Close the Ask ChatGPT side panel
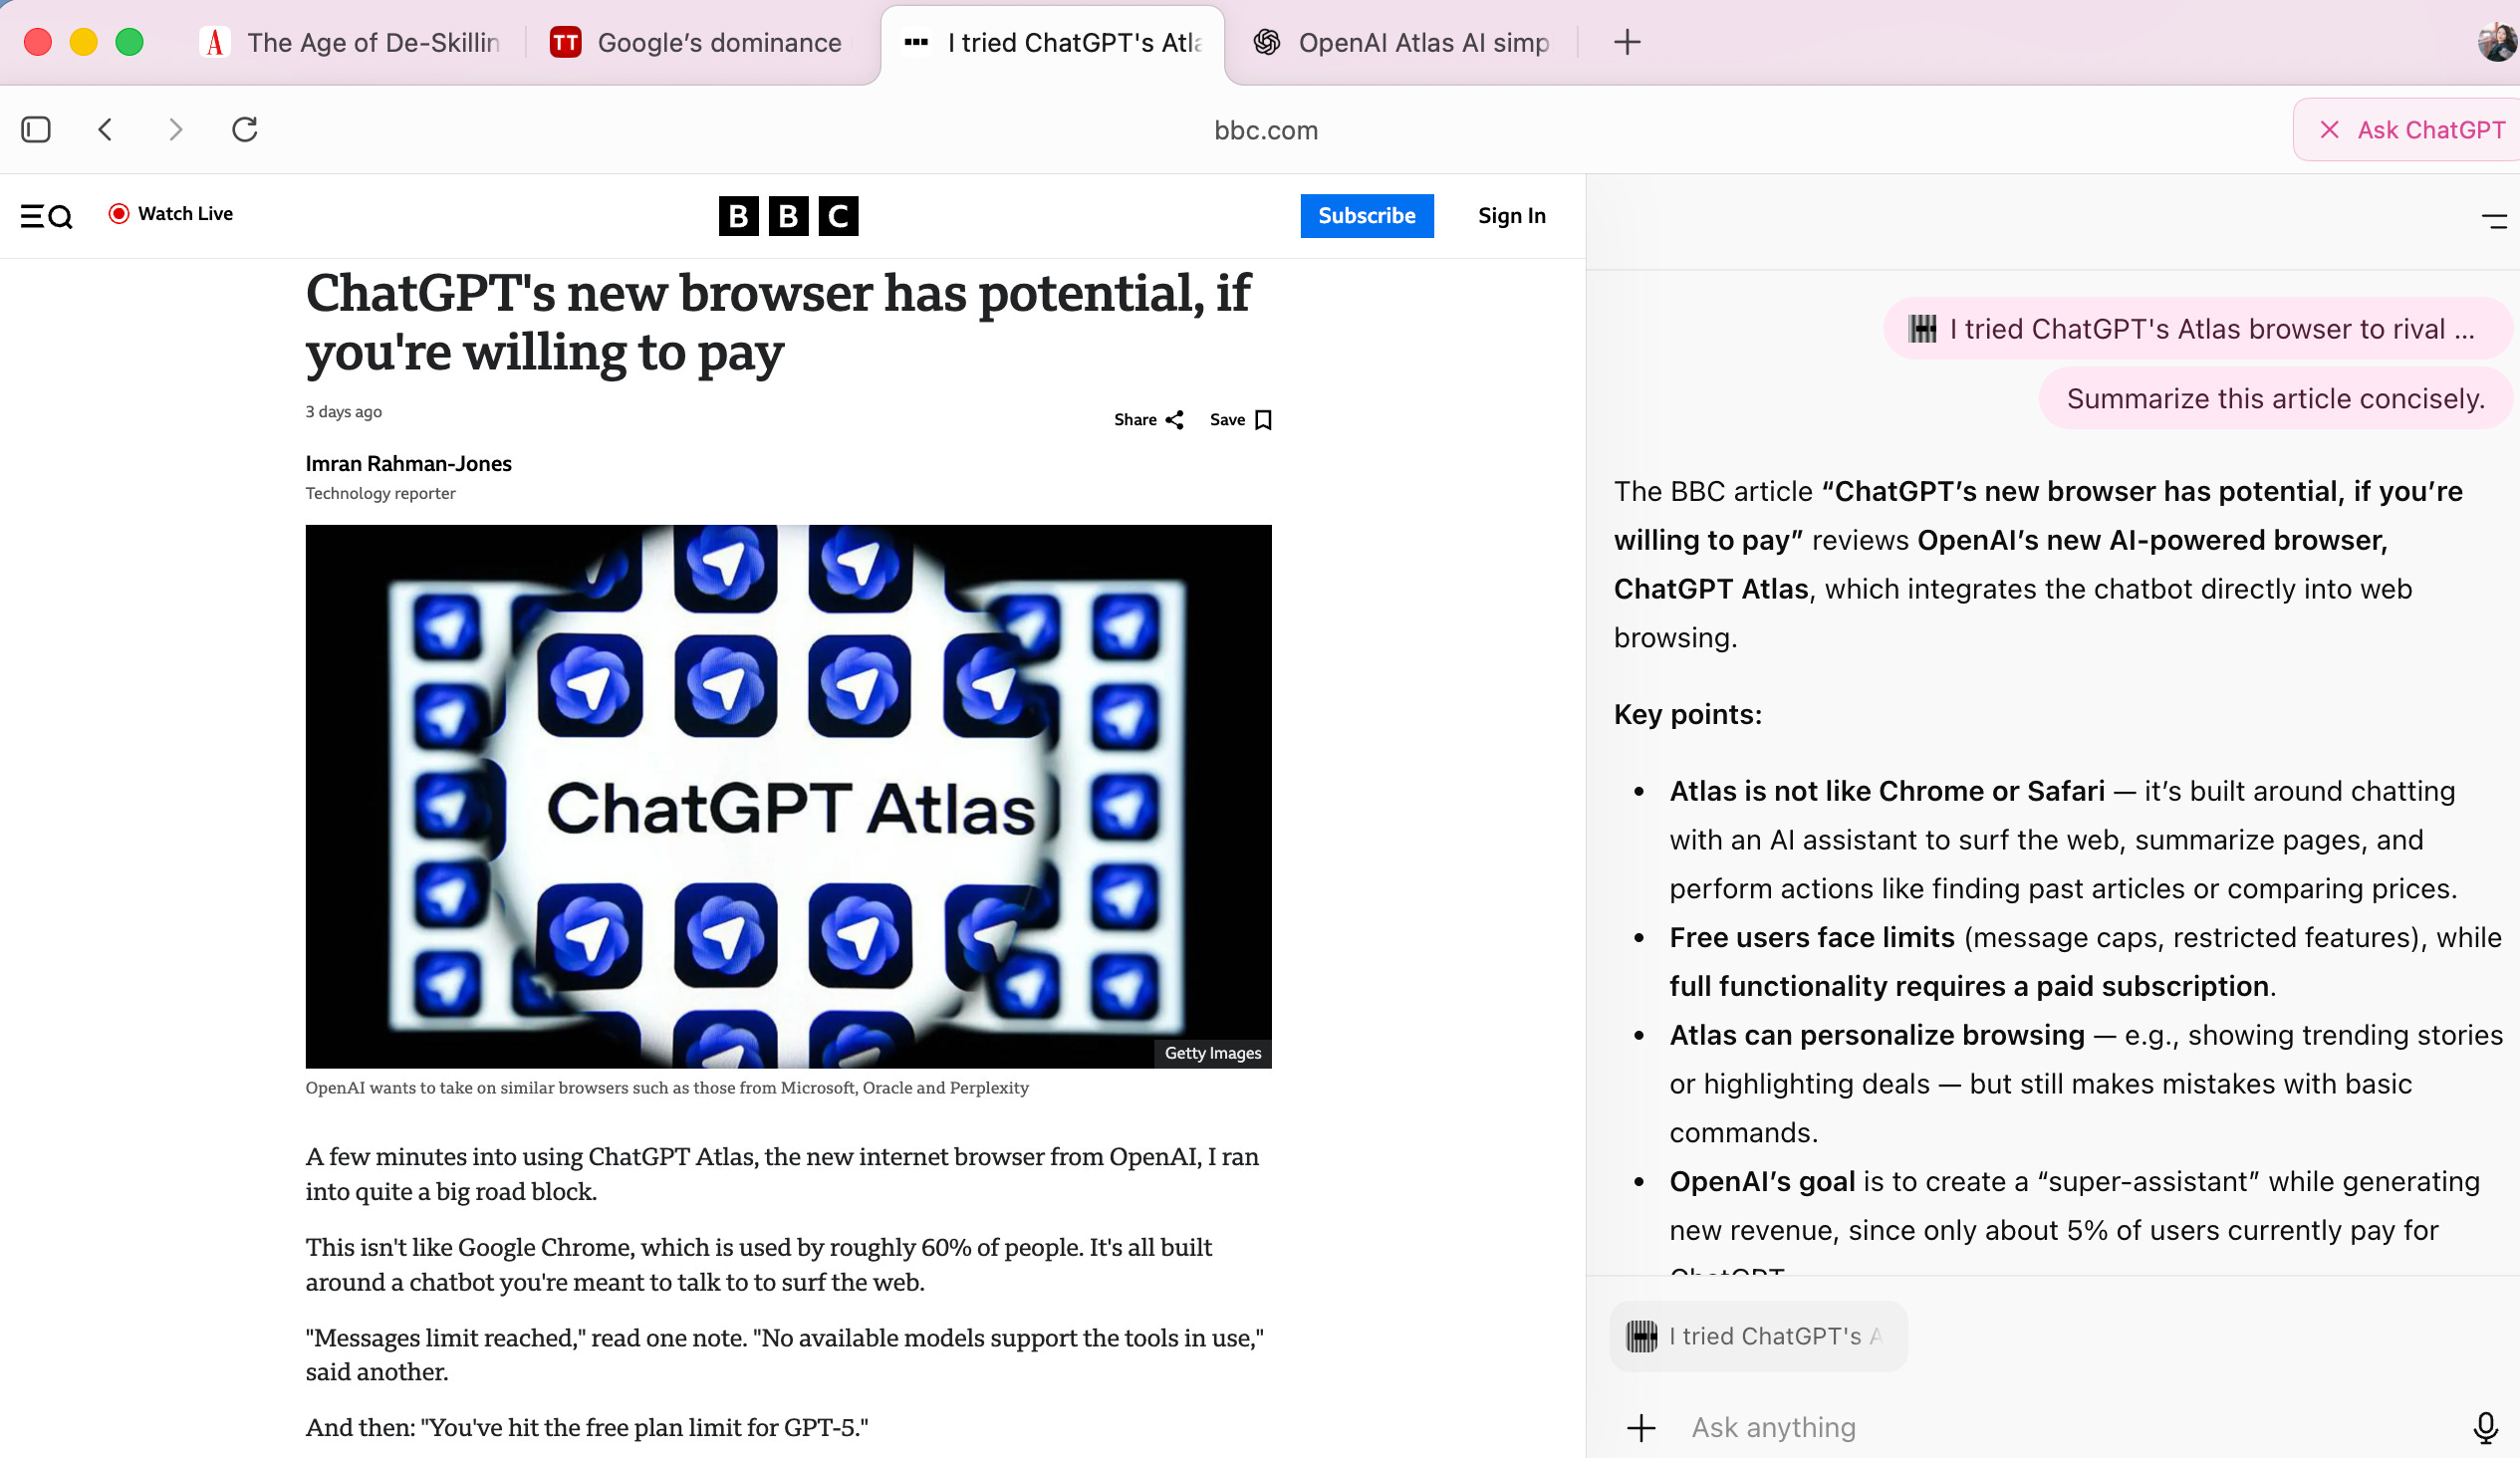 tap(2329, 130)
